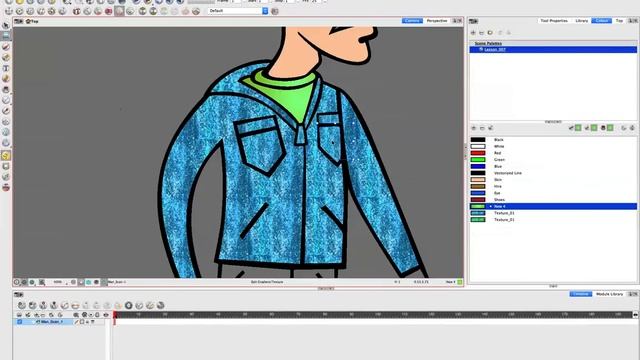Viewport: 640px width, 360px height.
Task: Switch to the Library tab
Action: (x=582, y=20)
